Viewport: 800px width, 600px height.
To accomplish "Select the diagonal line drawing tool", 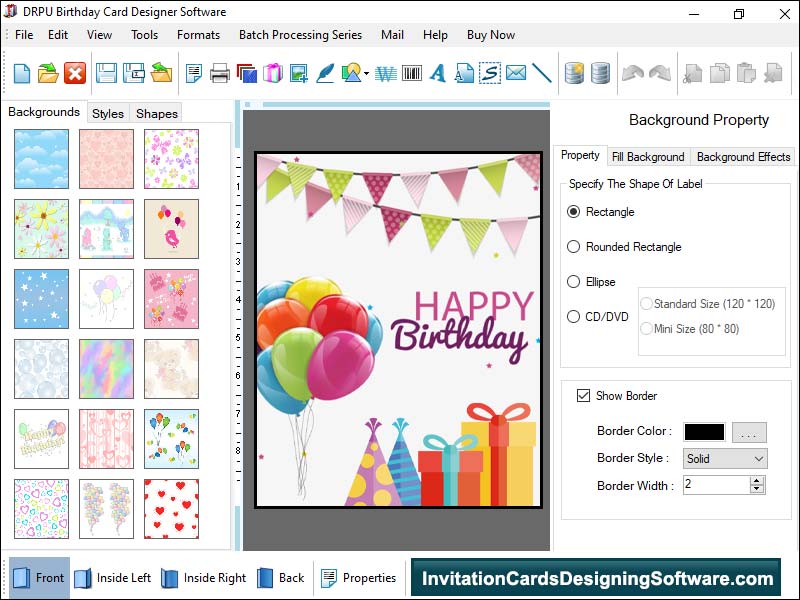I will click(x=542, y=73).
